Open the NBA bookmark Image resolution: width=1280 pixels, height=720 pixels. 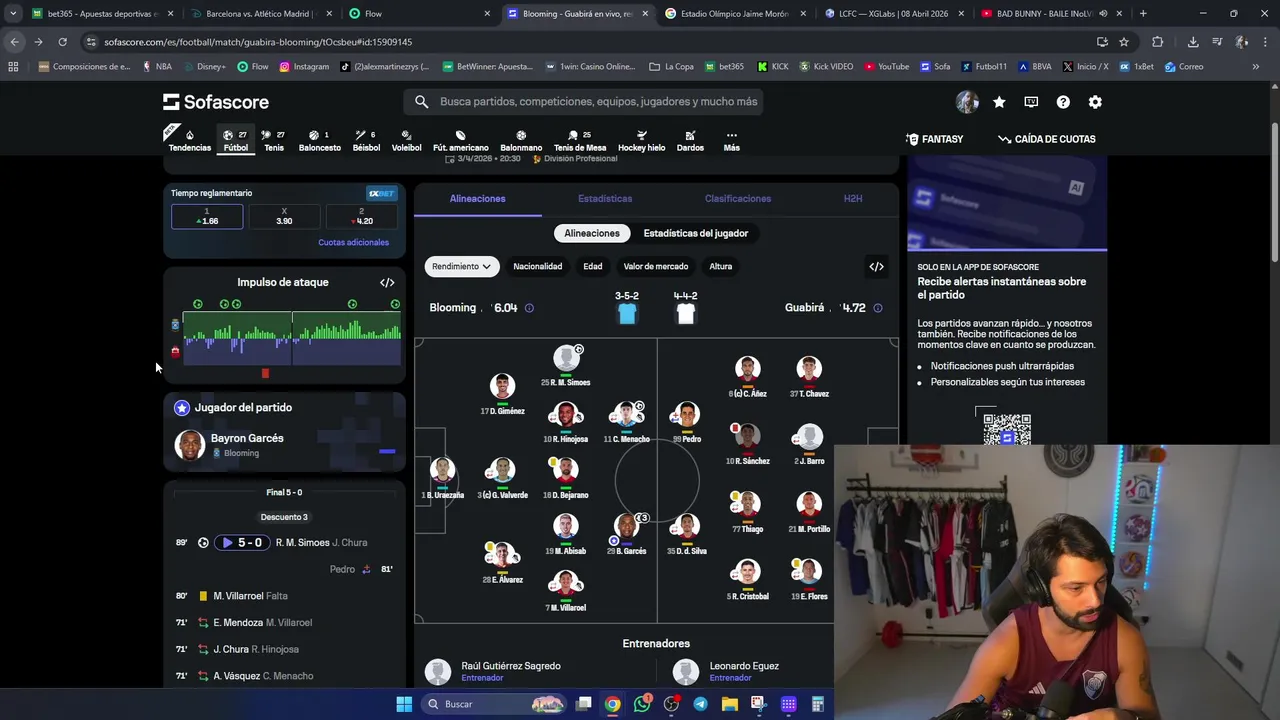157,67
